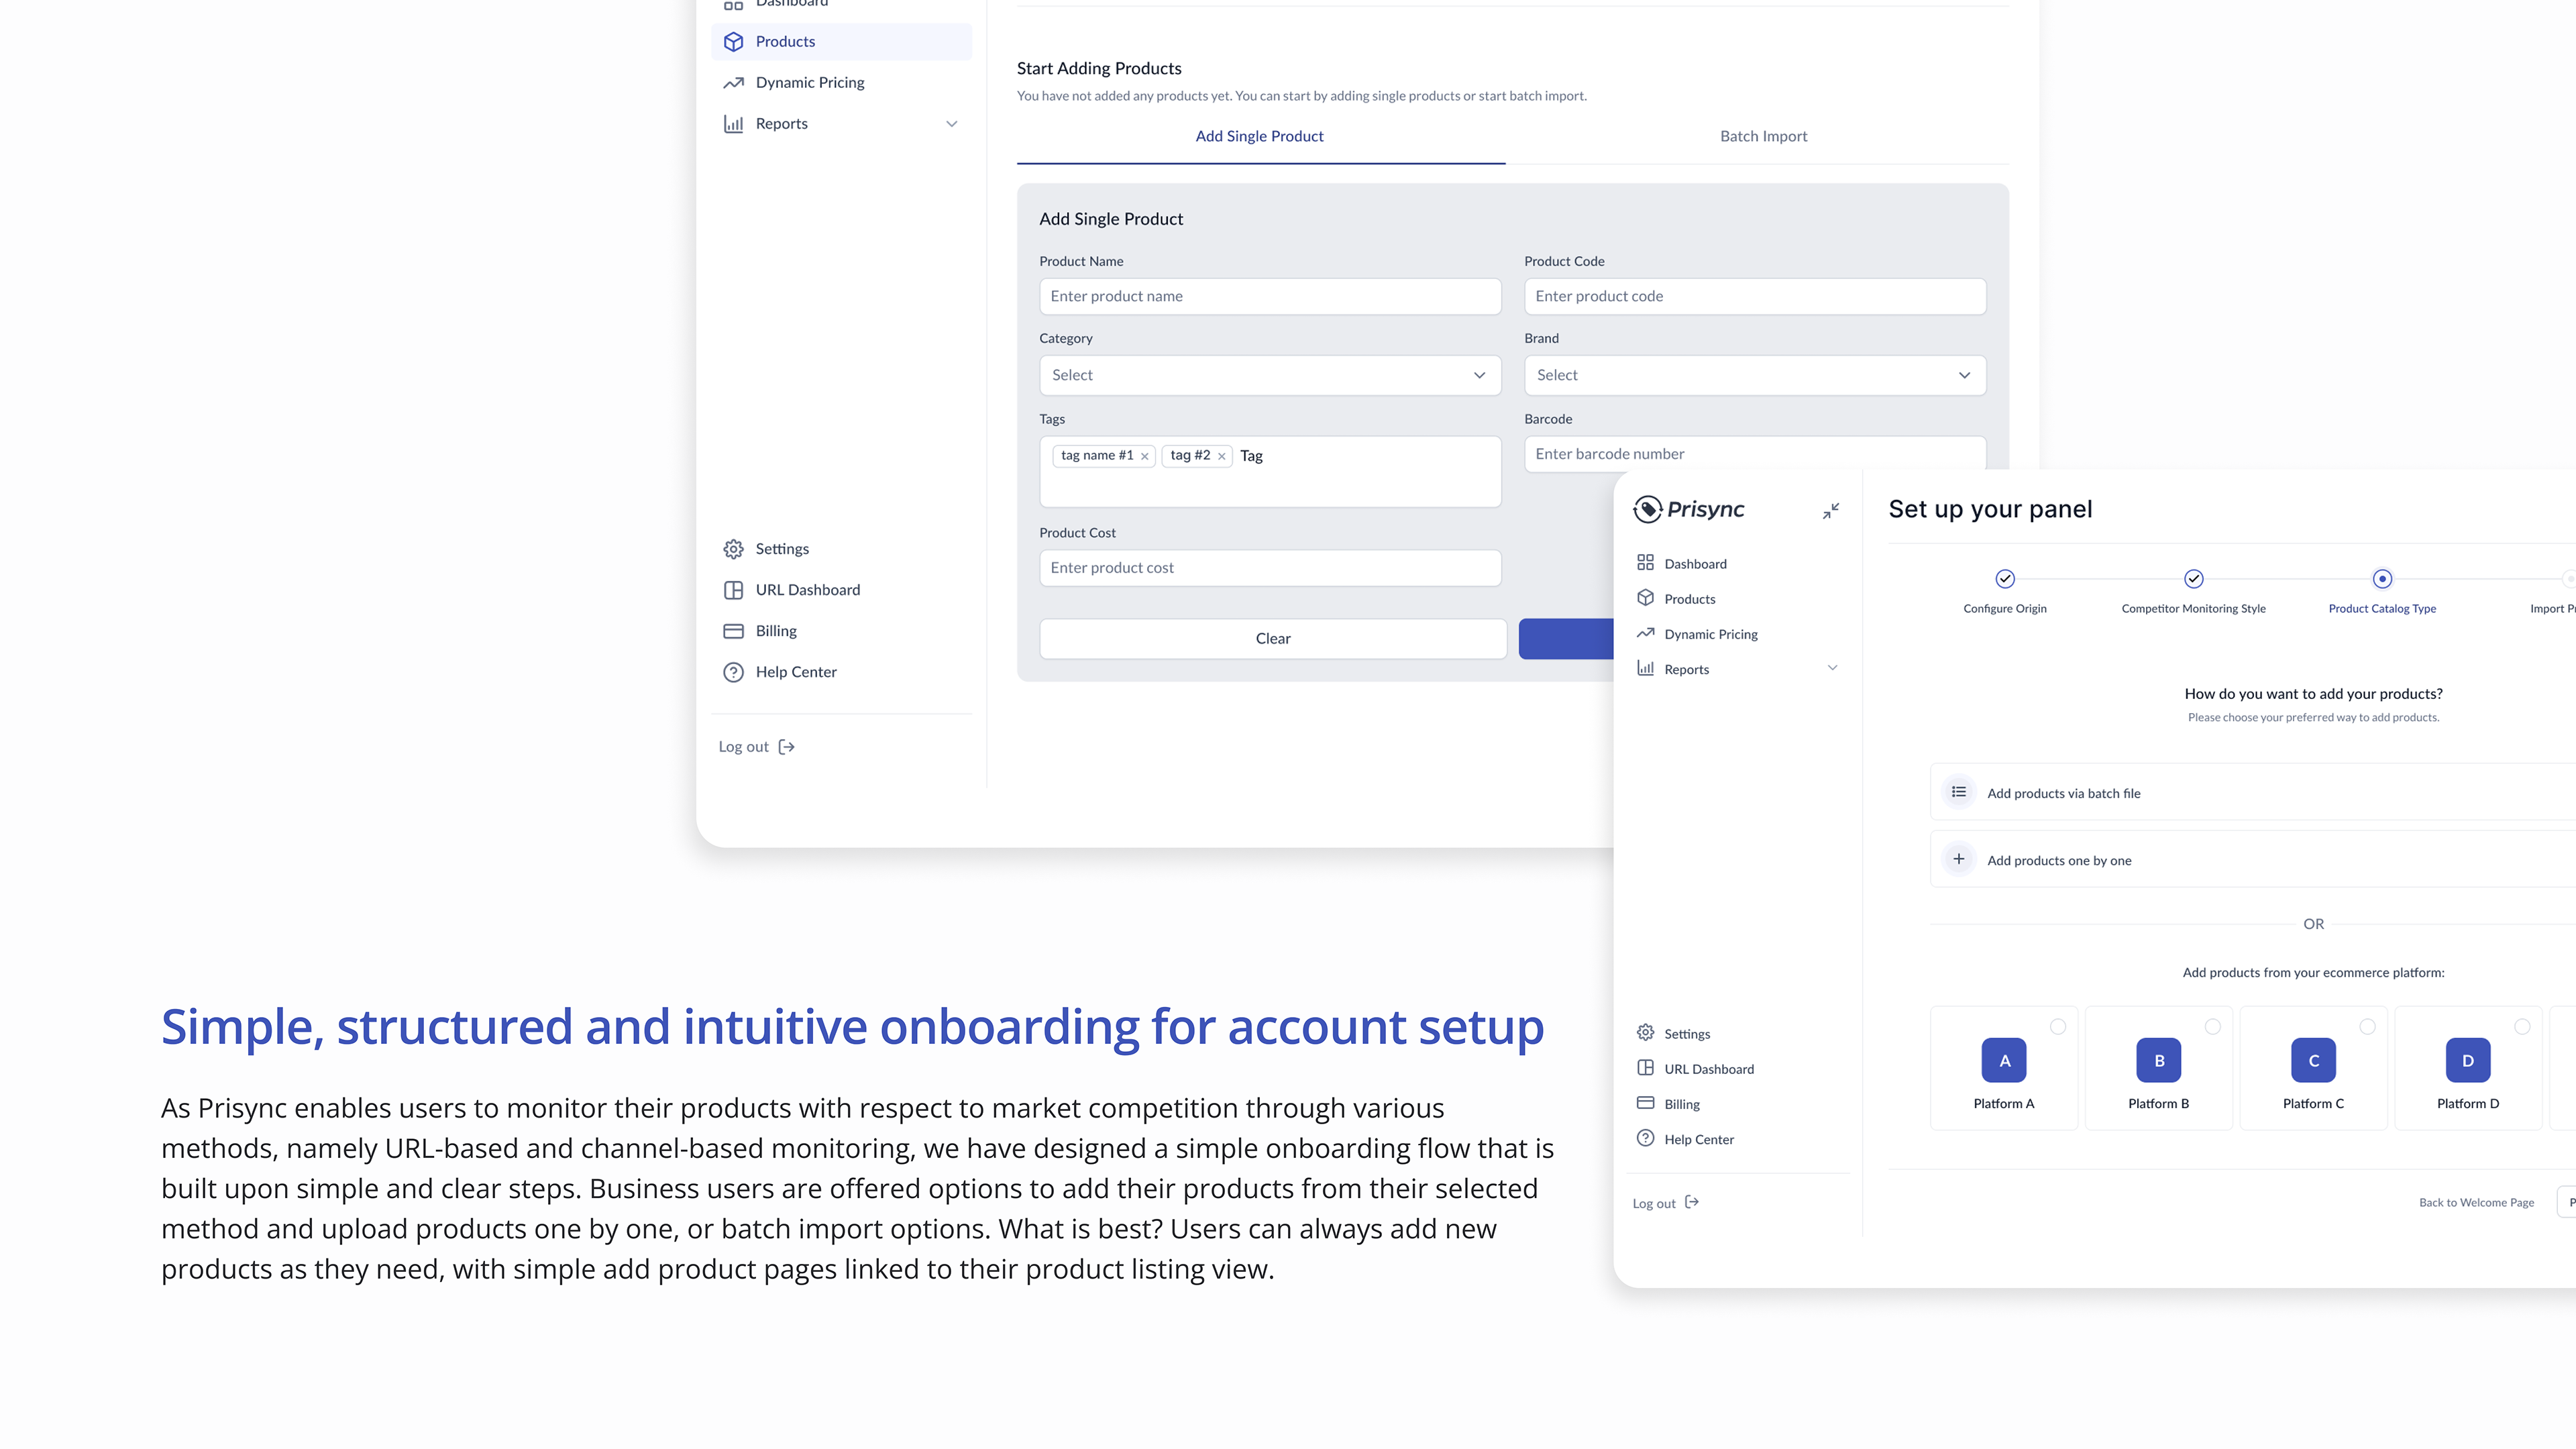The height and width of the screenshot is (1449, 2576).
Task: Select the Platform B radio button
Action: pos(2212,1027)
